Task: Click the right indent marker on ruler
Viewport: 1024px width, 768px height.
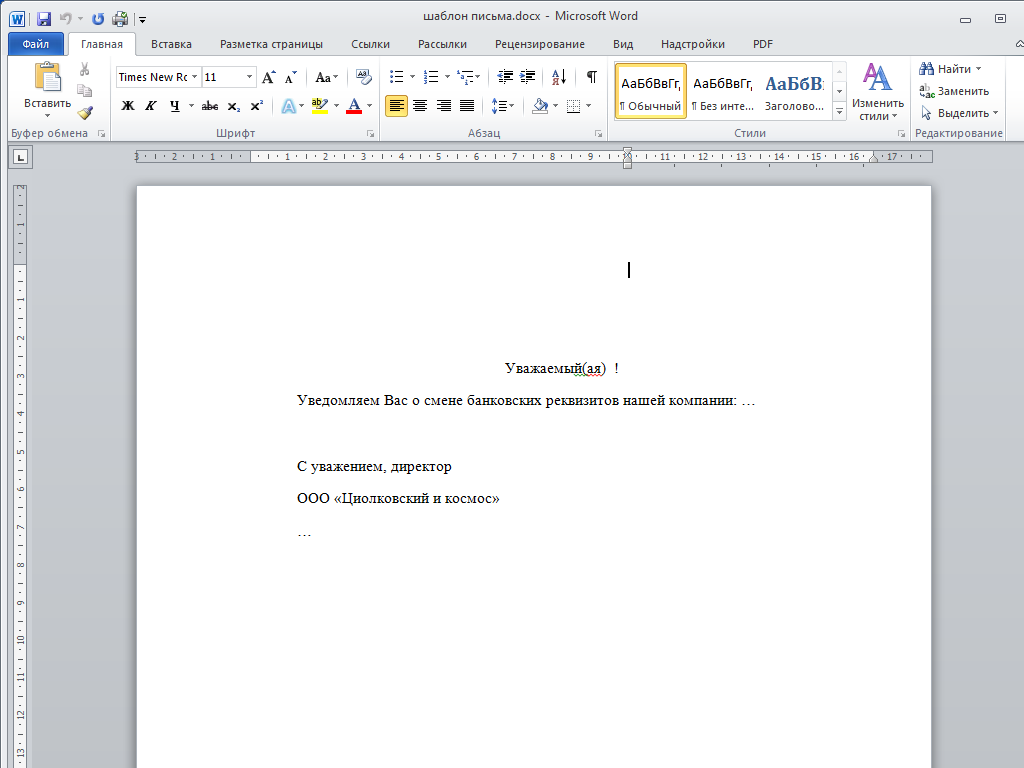Action: [x=874, y=158]
